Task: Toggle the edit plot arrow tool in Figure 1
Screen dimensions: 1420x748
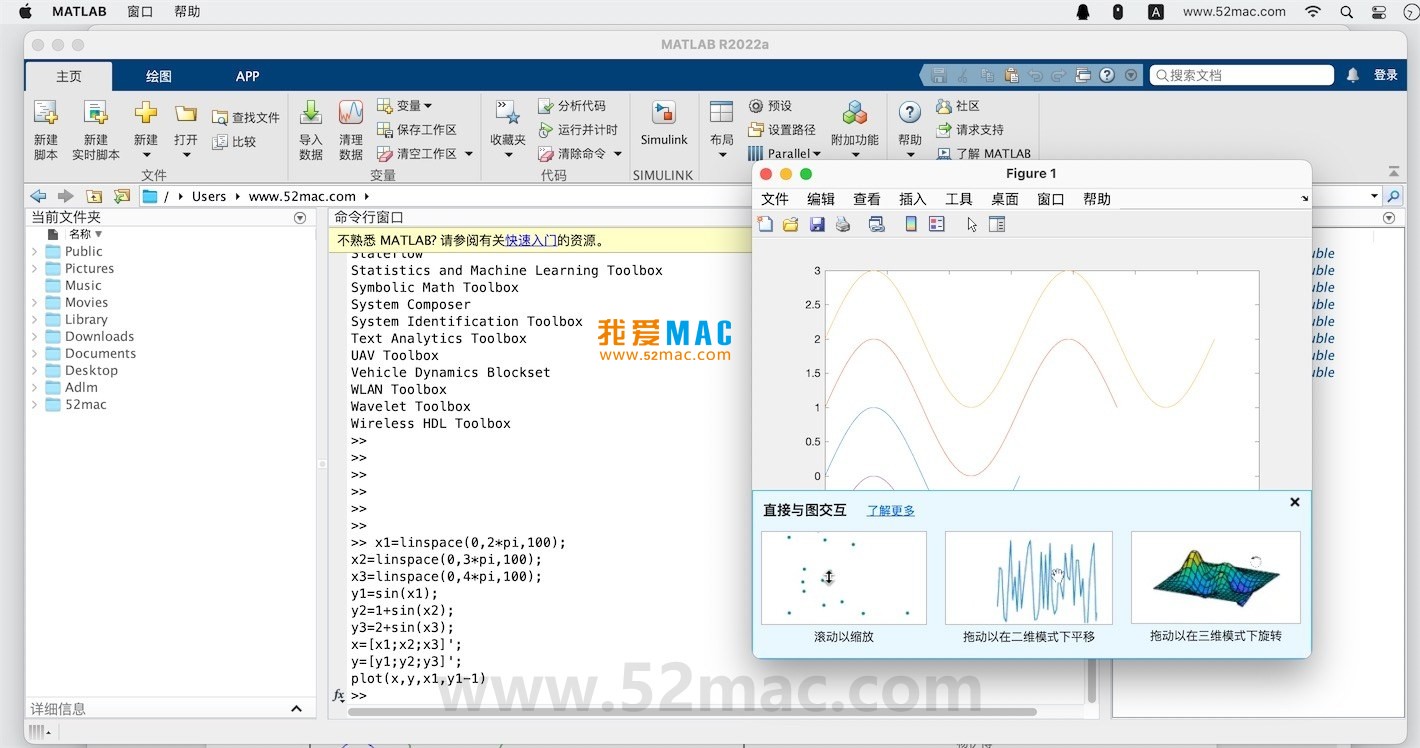Action: tap(972, 225)
